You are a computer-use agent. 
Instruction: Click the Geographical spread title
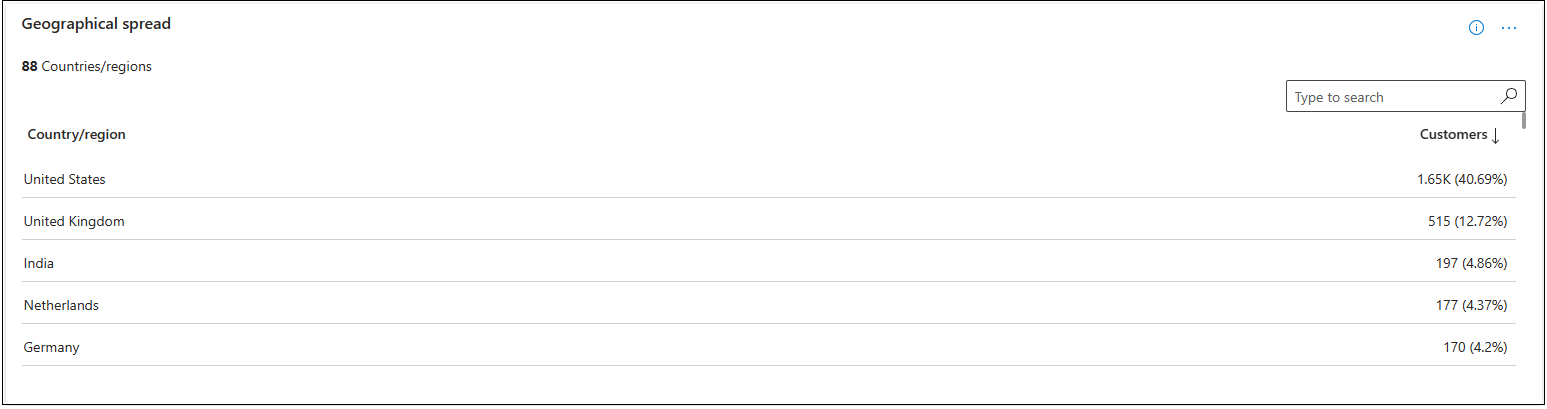(96, 24)
